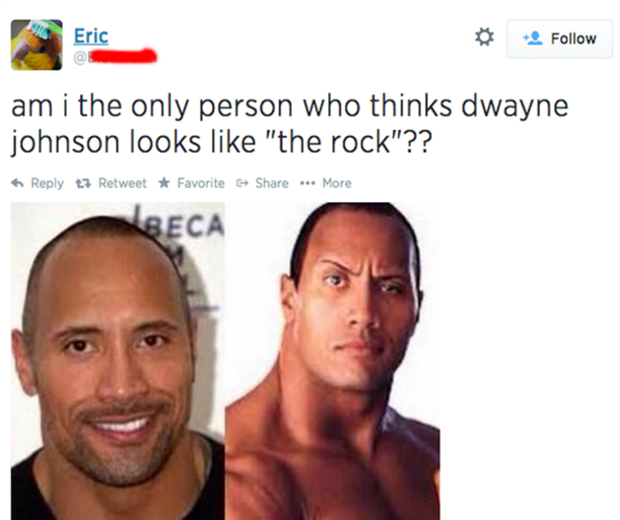Click the Follow button
620x520 pixels.
coord(560,39)
